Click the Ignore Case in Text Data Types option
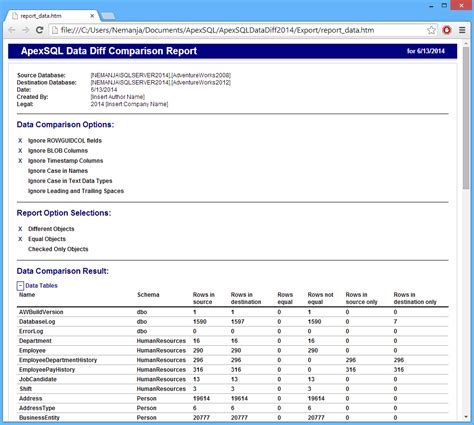This screenshot has height=425, width=474. click(70, 181)
